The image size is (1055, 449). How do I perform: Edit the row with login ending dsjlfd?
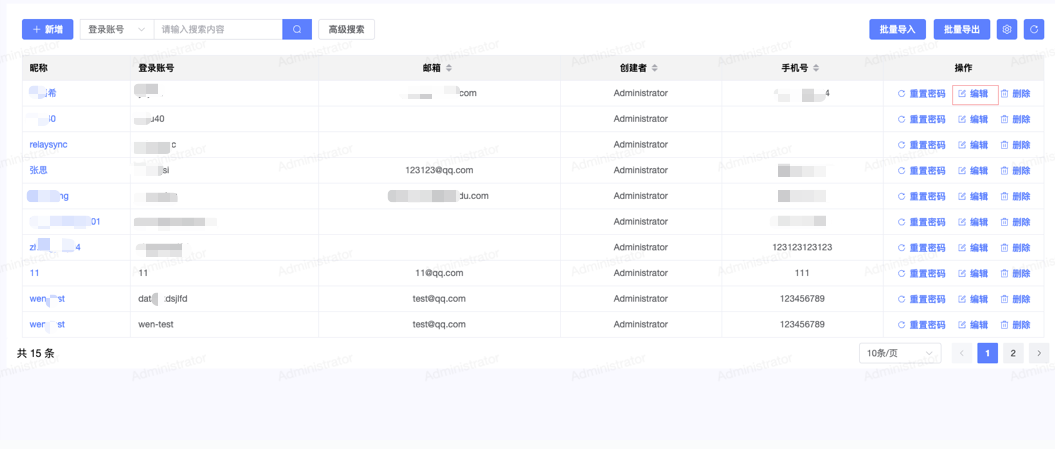pyautogui.click(x=973, y=299)
